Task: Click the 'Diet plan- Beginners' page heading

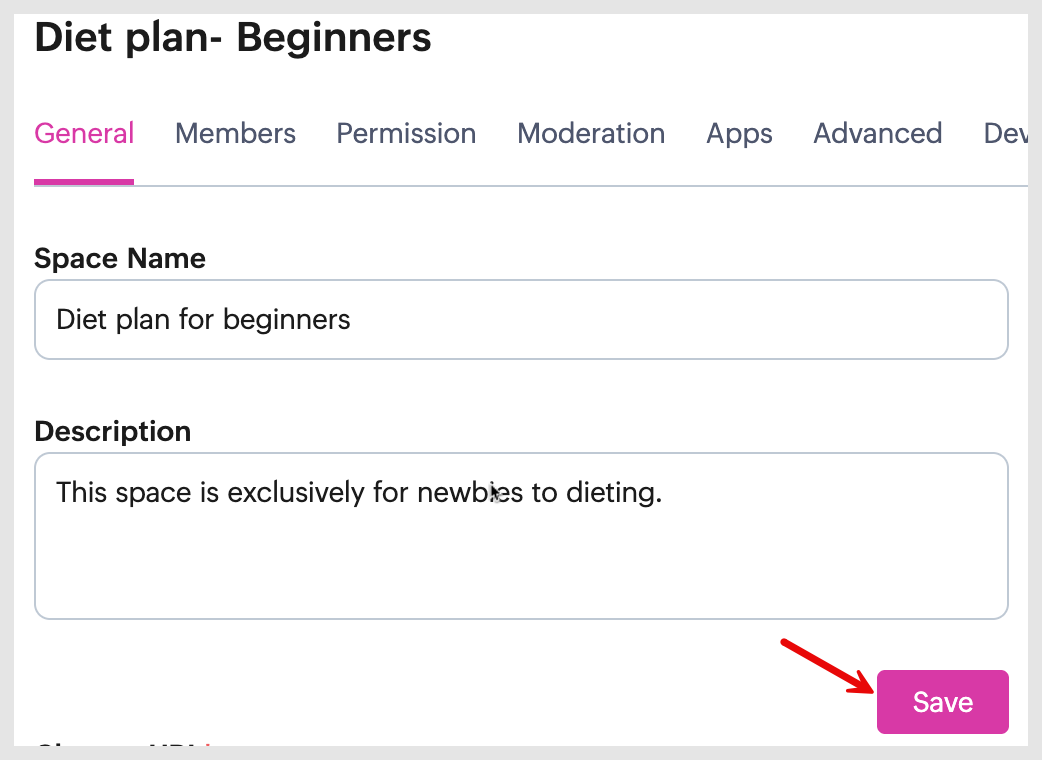Action: [x=233, y=38]
